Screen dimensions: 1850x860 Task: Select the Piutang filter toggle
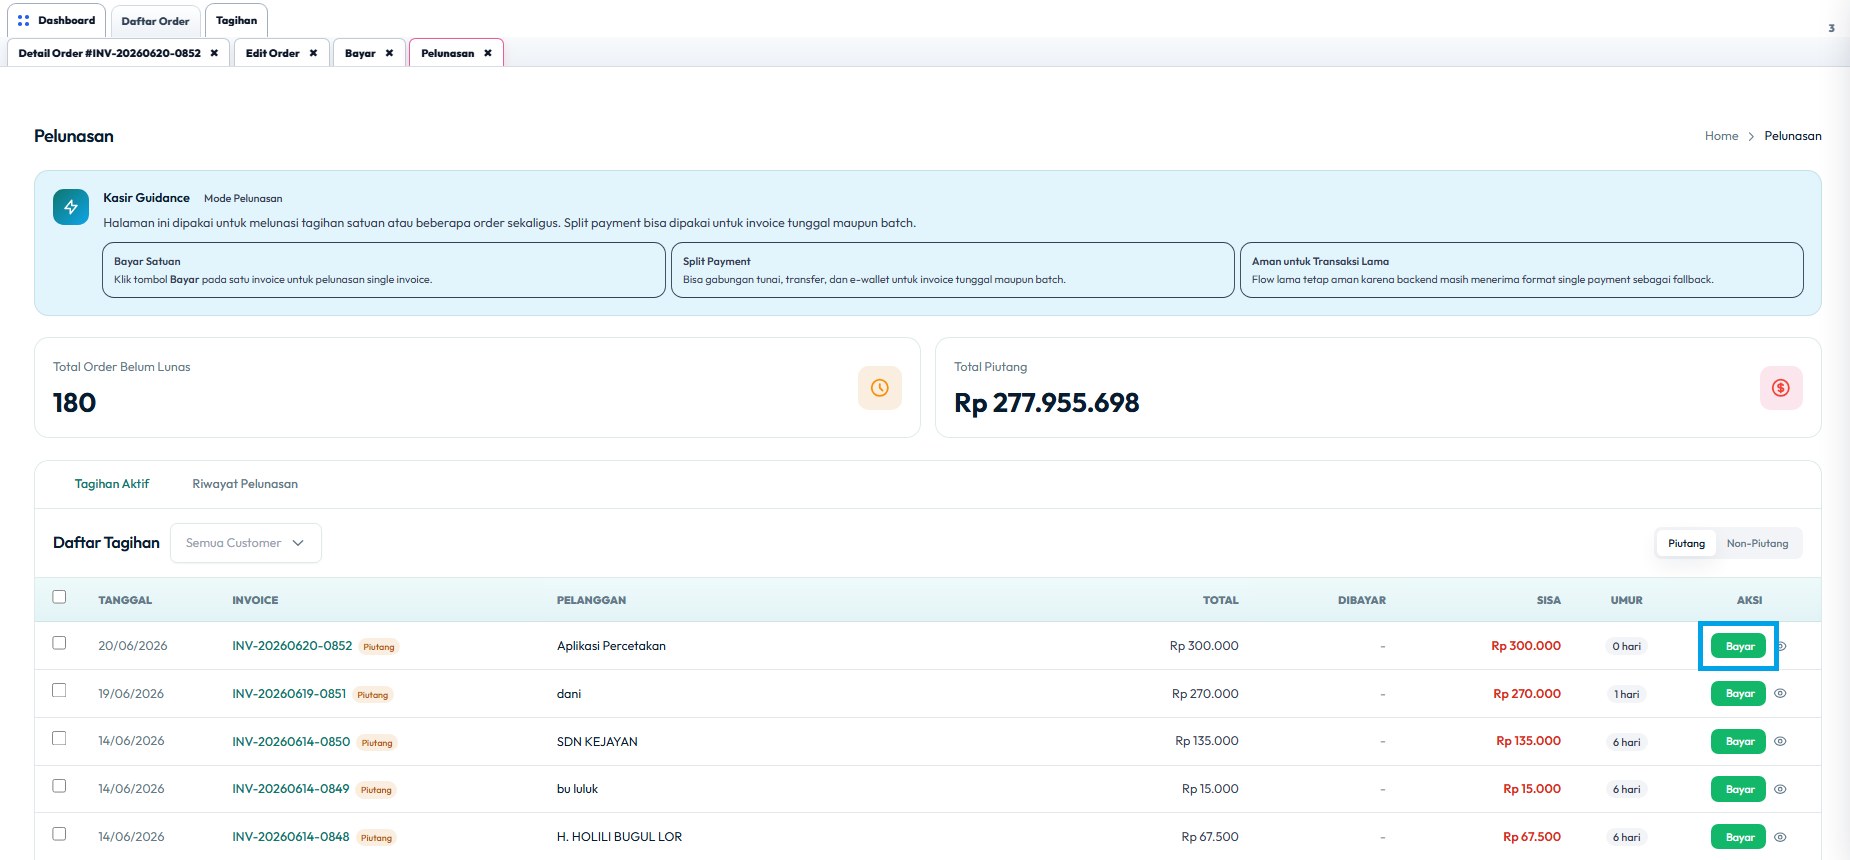pos(1686,543)
